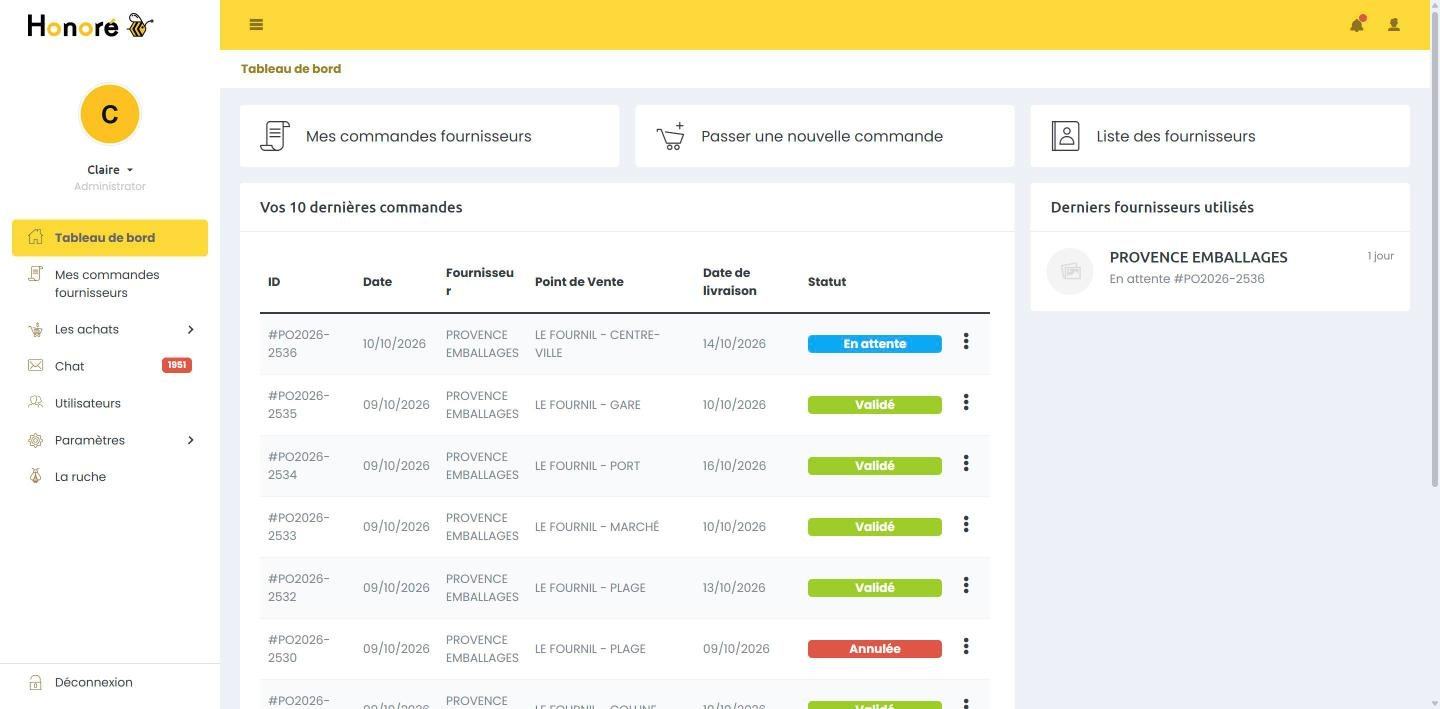Click the Chat envelope icon
This screenshot has width=1440, height=709.
coord(35,366)
